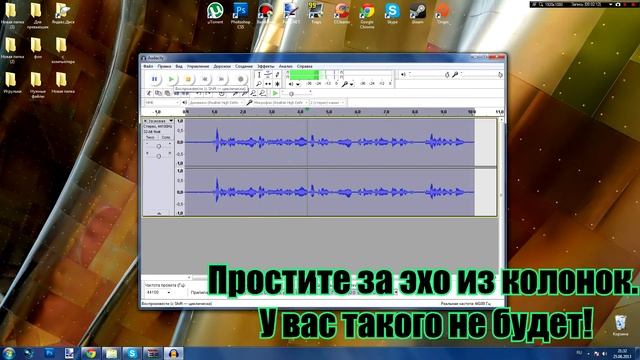This screenshot has width=640, height=360.
Task: Open the Дорожки menu
Action: (222, 66)
